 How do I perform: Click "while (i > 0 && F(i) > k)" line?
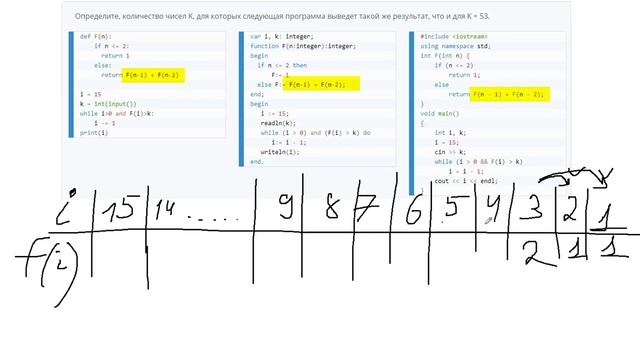pos(478,162)
